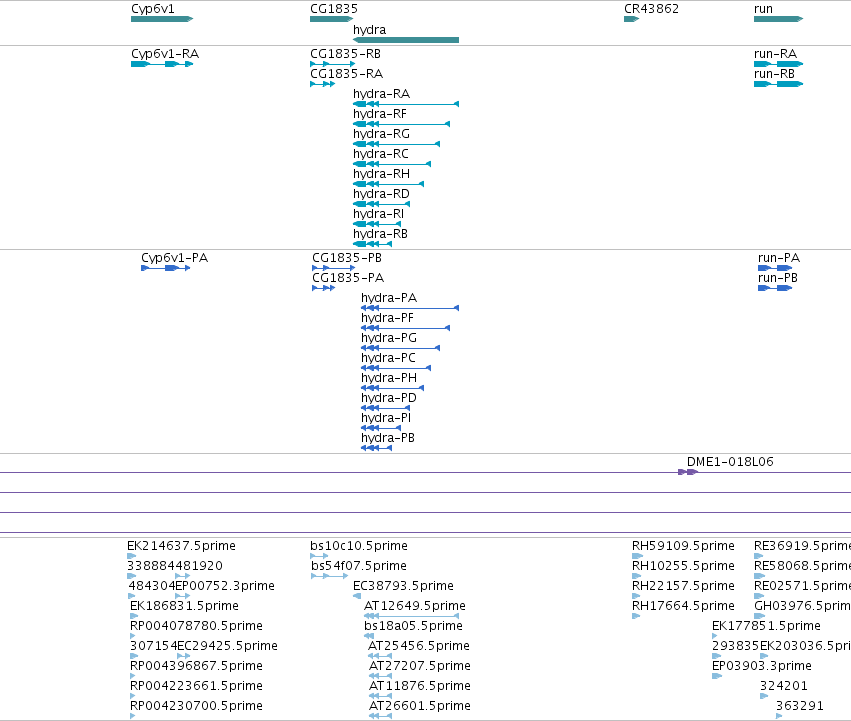
Task: Click the hydra-RA transcript label
Action: [381, 94]
